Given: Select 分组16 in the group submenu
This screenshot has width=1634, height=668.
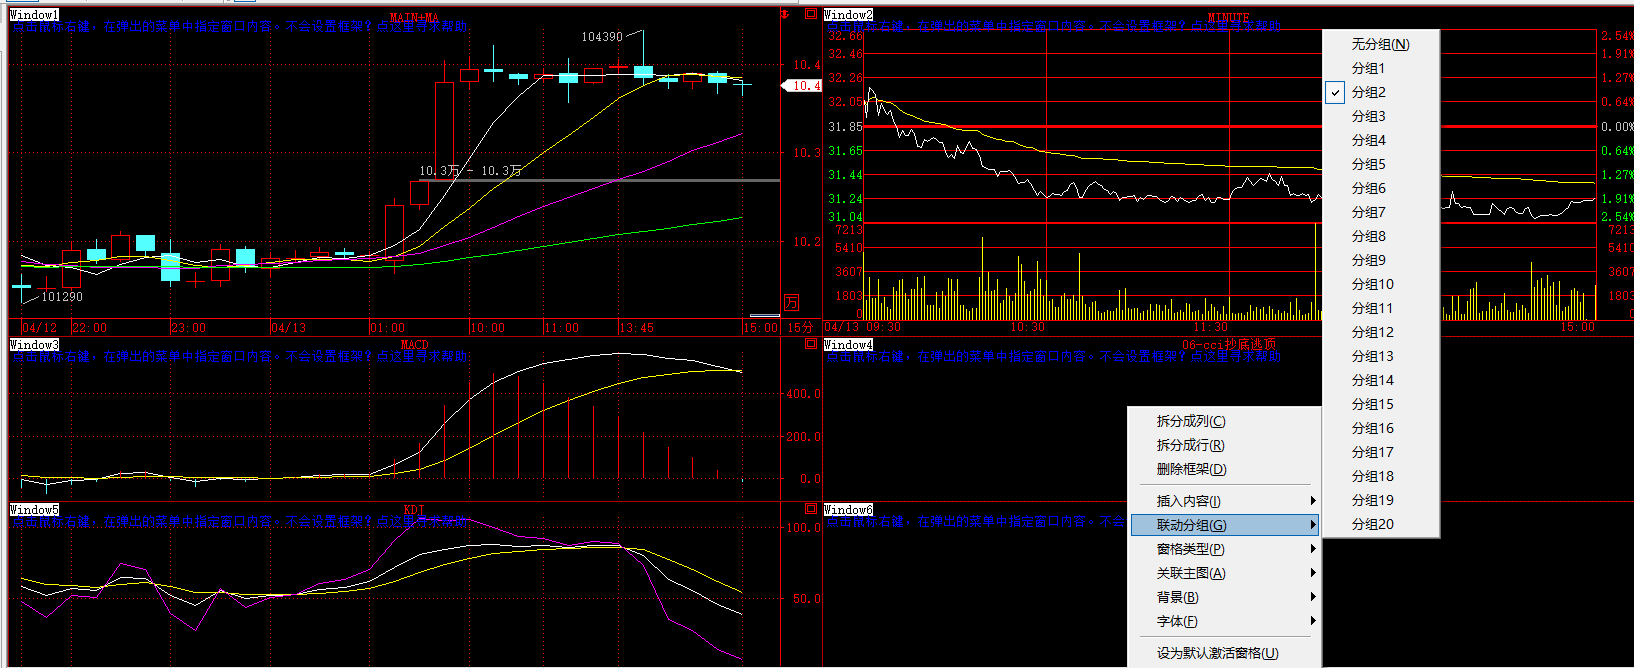Looking at the screenshot, I should [x=1381, y=428].
